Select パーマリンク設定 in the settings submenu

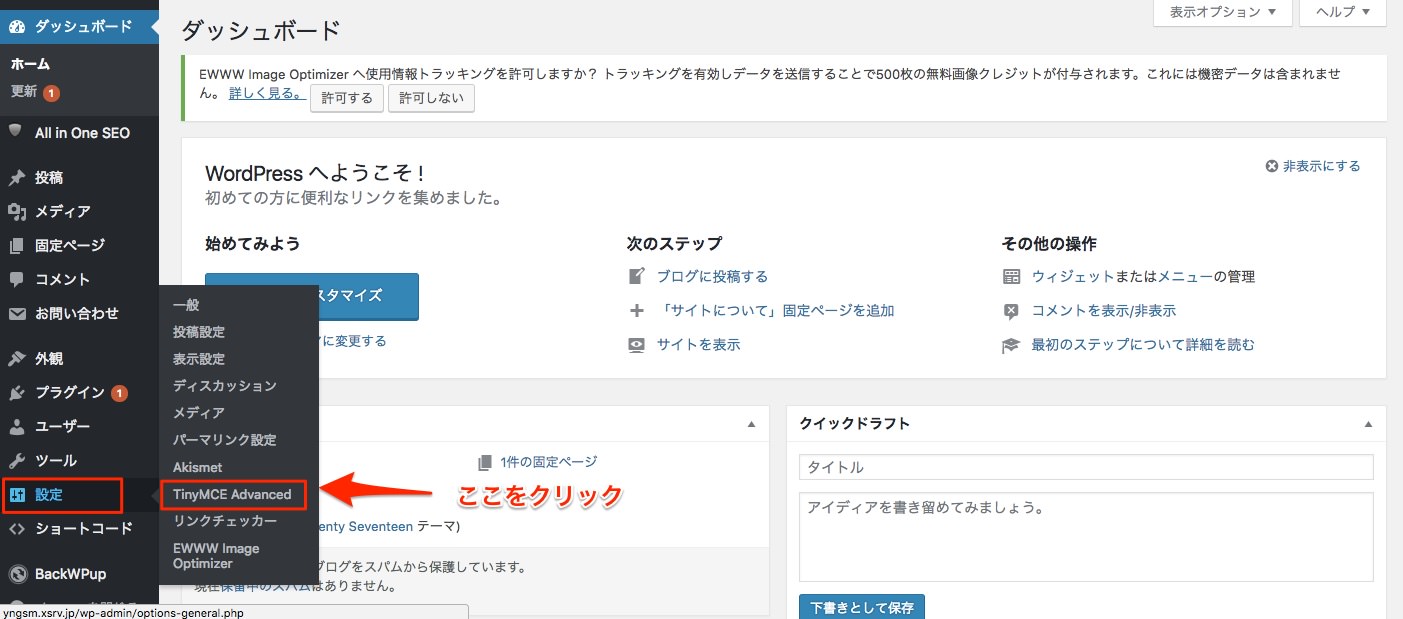click(x=225, y=440)
